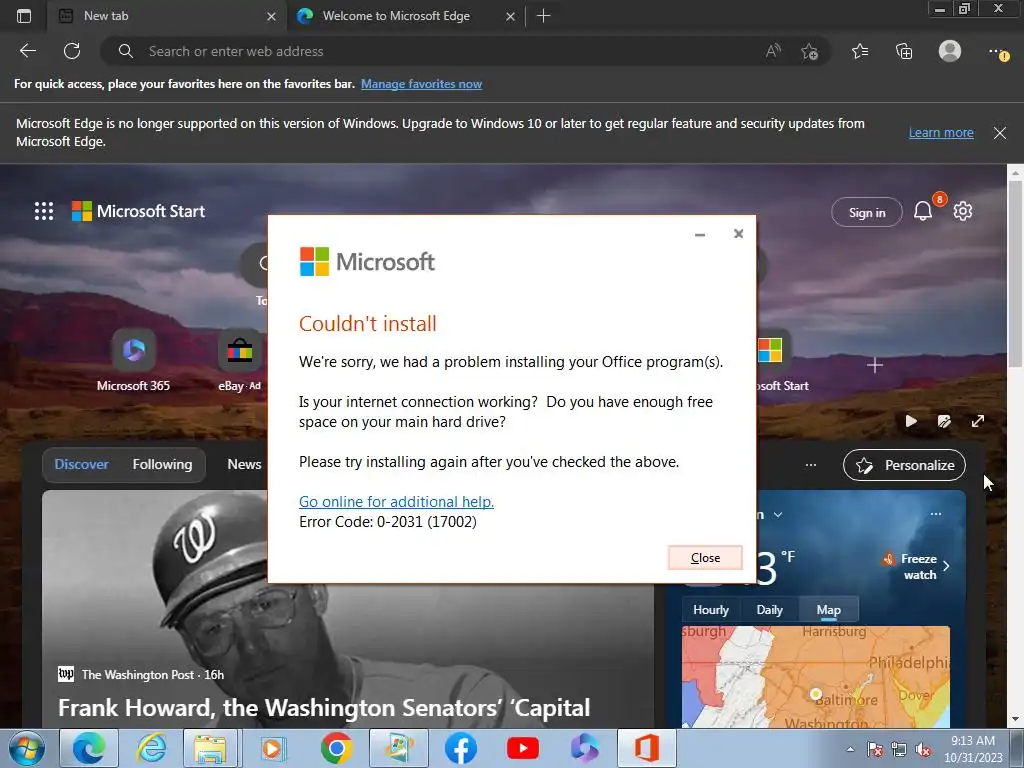Open the weather card more options menu
Viewport: 1024px width, 768px height.
coord(936,514)
